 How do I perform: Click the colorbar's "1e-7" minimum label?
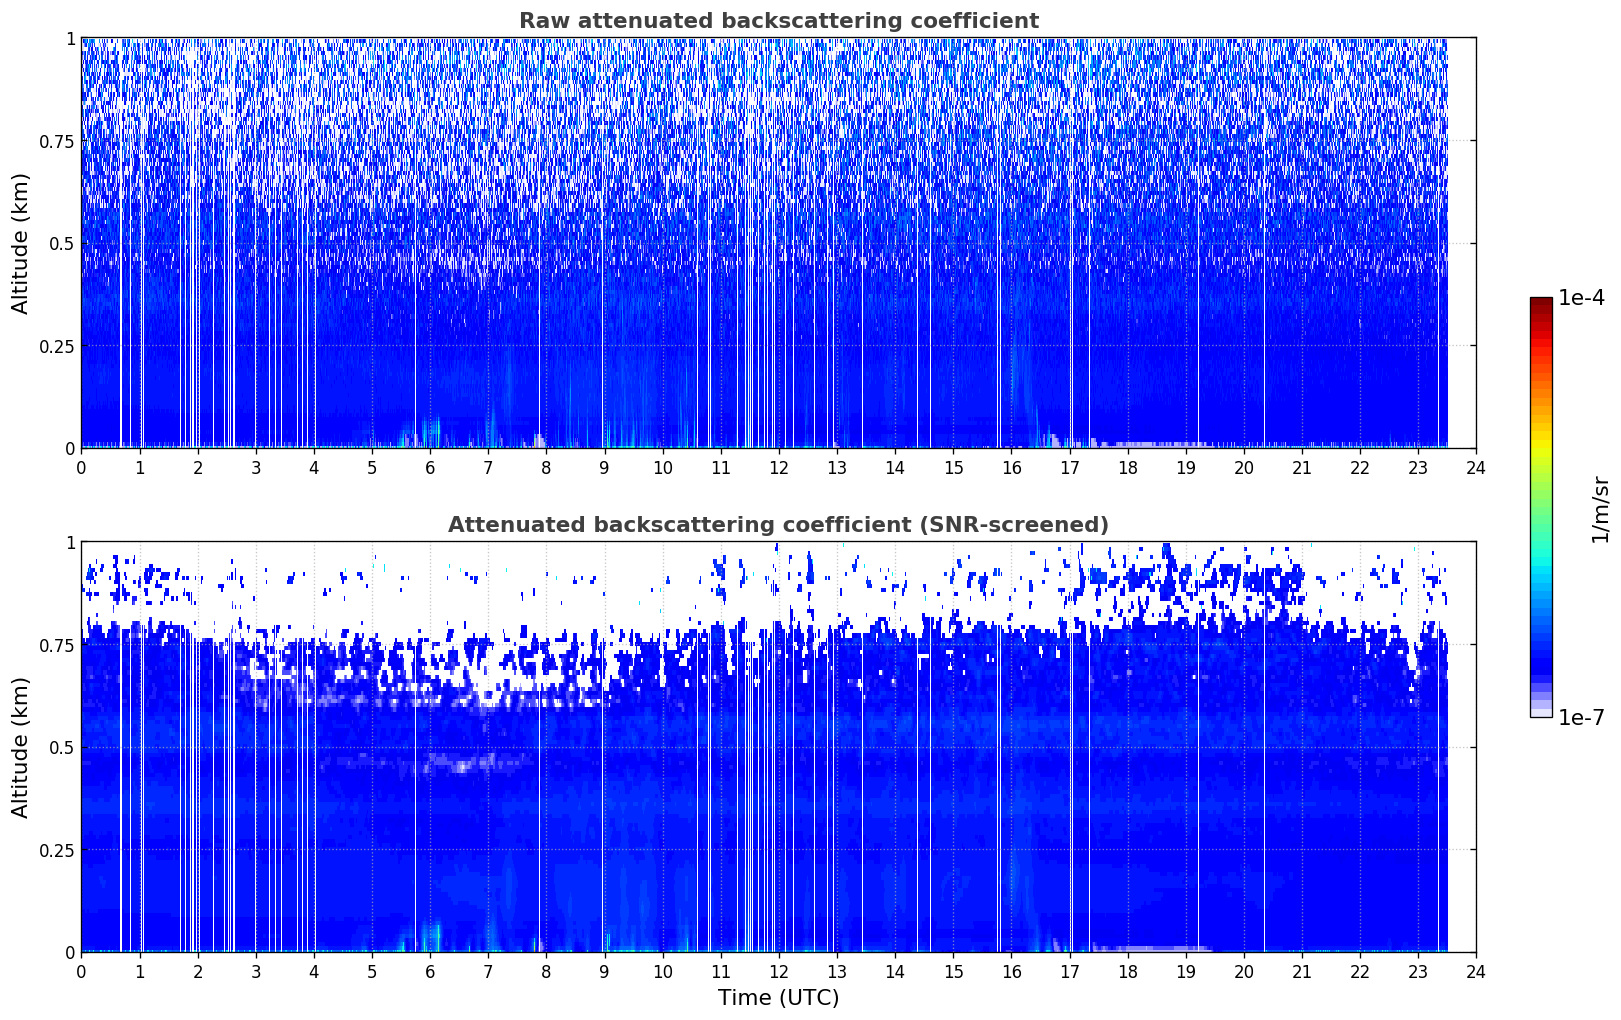[1581, 718]
